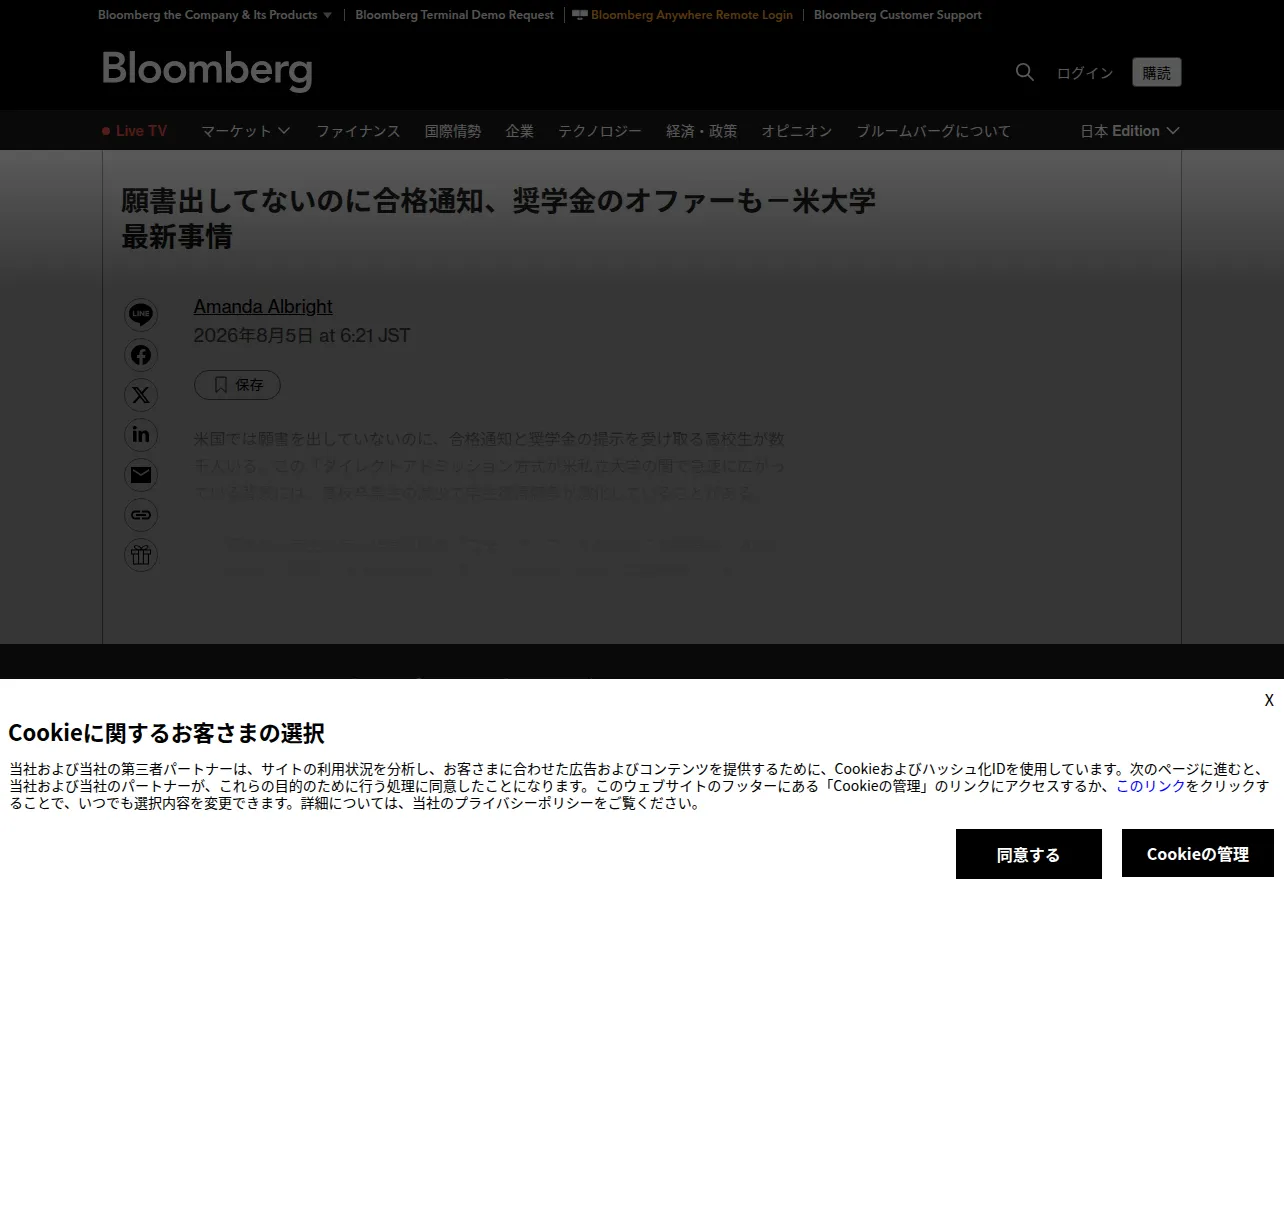This screenshot has width=1284, height=1220.
Task: Click the article headline text
Action: pos(498,219)
